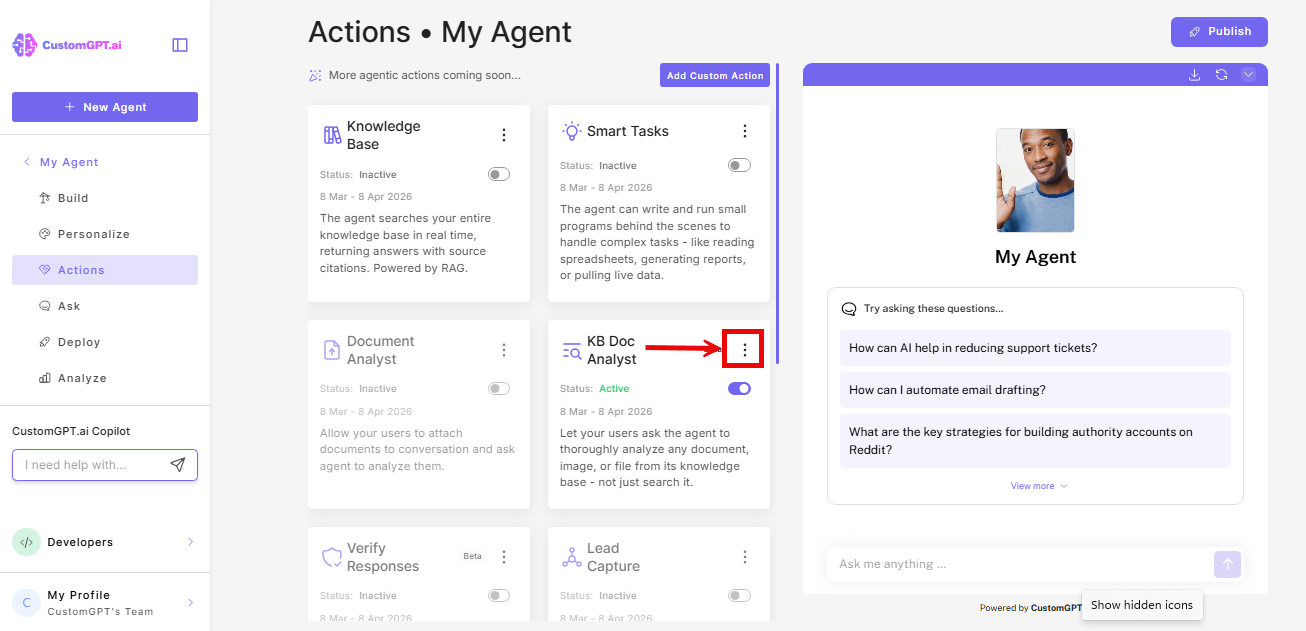Send the Copilot help message

click(177, 465)
